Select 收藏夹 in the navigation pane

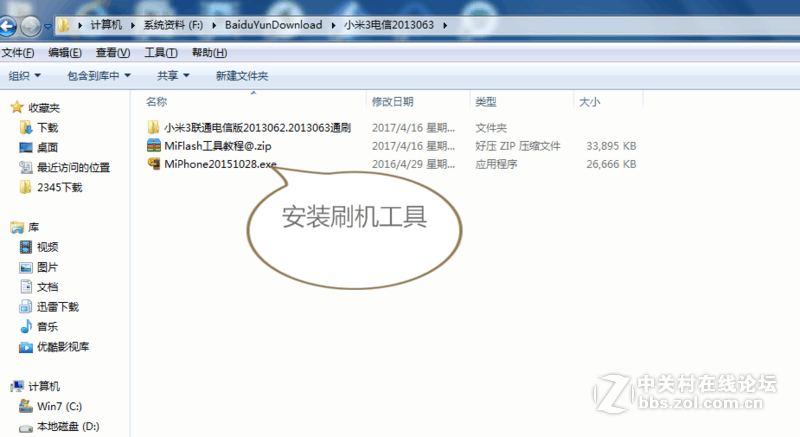tap(44, 108)
